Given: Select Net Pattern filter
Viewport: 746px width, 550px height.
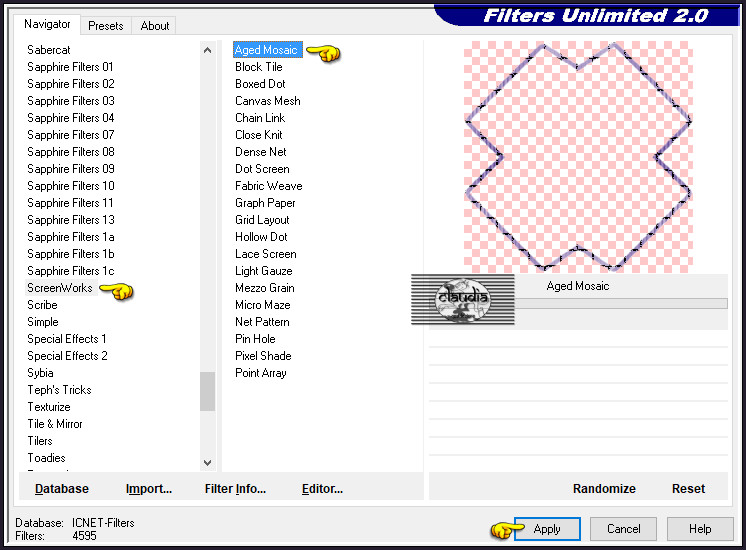Looking at the screenshot, I should (x=262, y=322).
